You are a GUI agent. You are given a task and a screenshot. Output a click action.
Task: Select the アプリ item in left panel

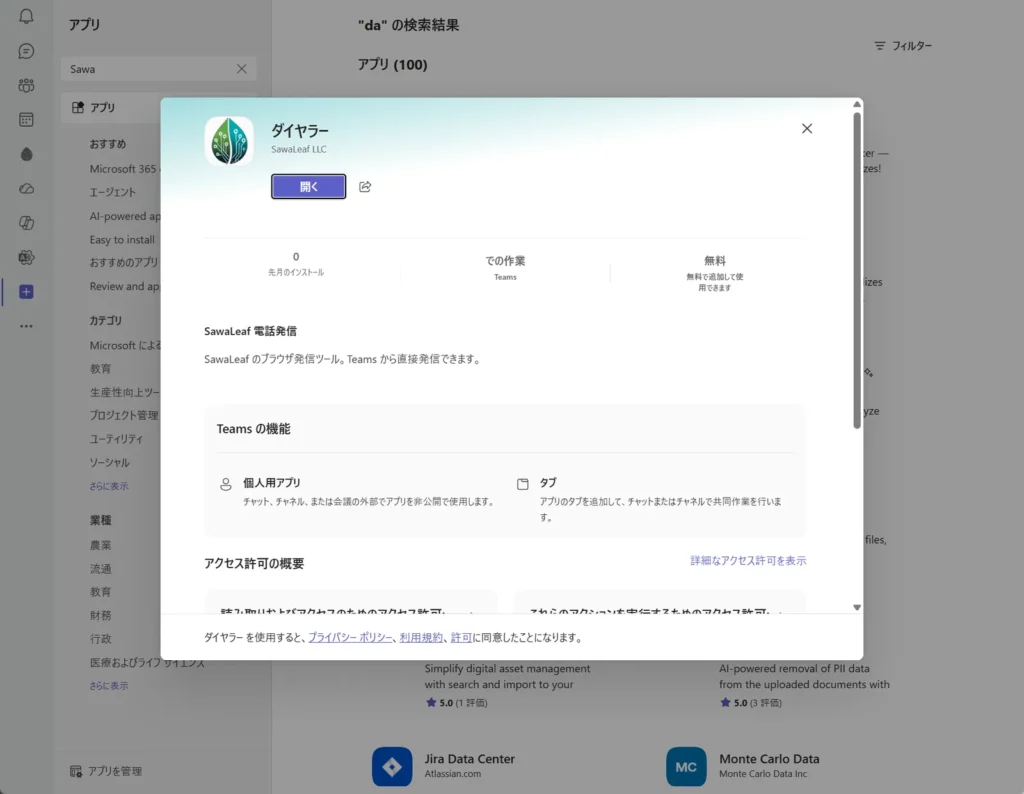(x=111, y=107)
